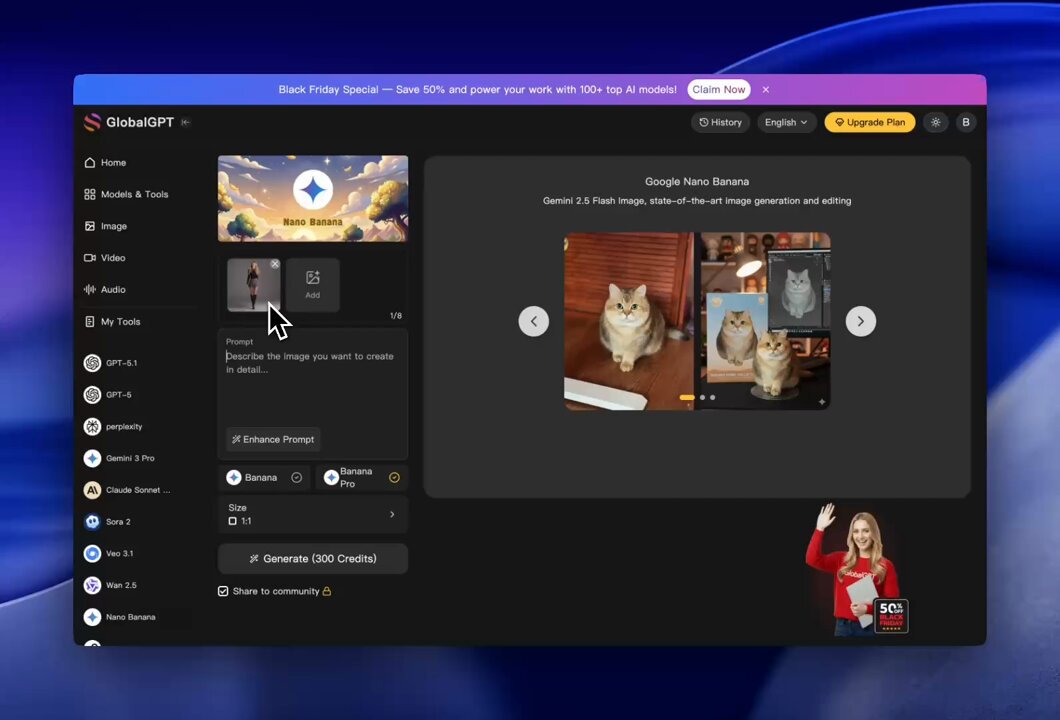Screen dimensions: 1060x720
Task: Show the previous carousel image
Action: [533, 321]
